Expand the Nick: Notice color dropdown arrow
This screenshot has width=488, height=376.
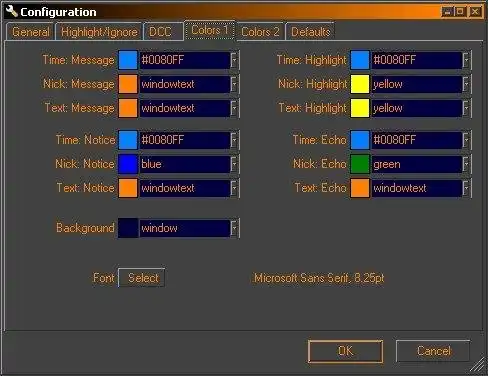[x=235, y=164]
